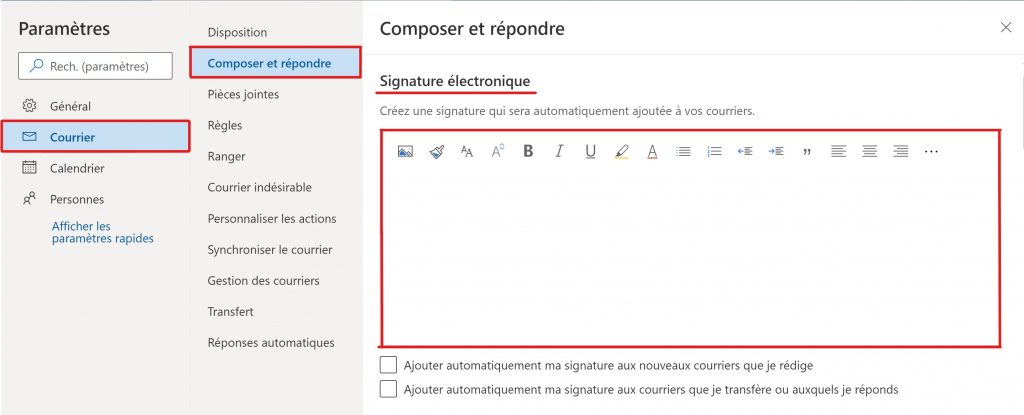Focus the settings search field
The width and height of the screenshot is (1024, 415).
95,66
